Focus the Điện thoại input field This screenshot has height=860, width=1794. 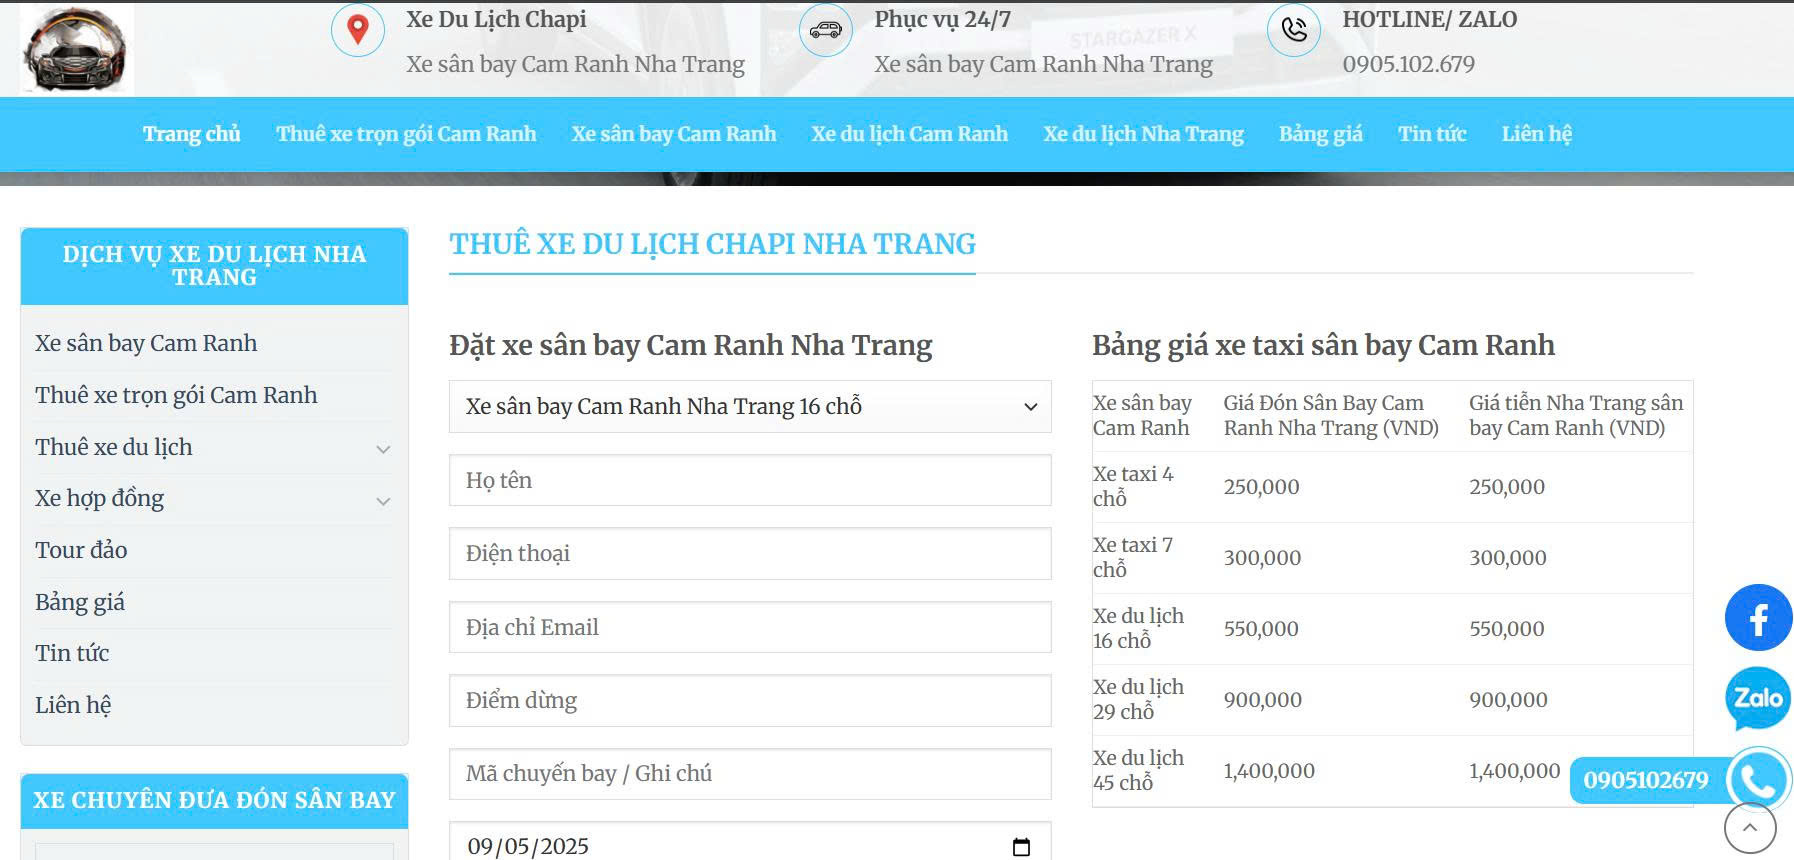coord(749,553)
